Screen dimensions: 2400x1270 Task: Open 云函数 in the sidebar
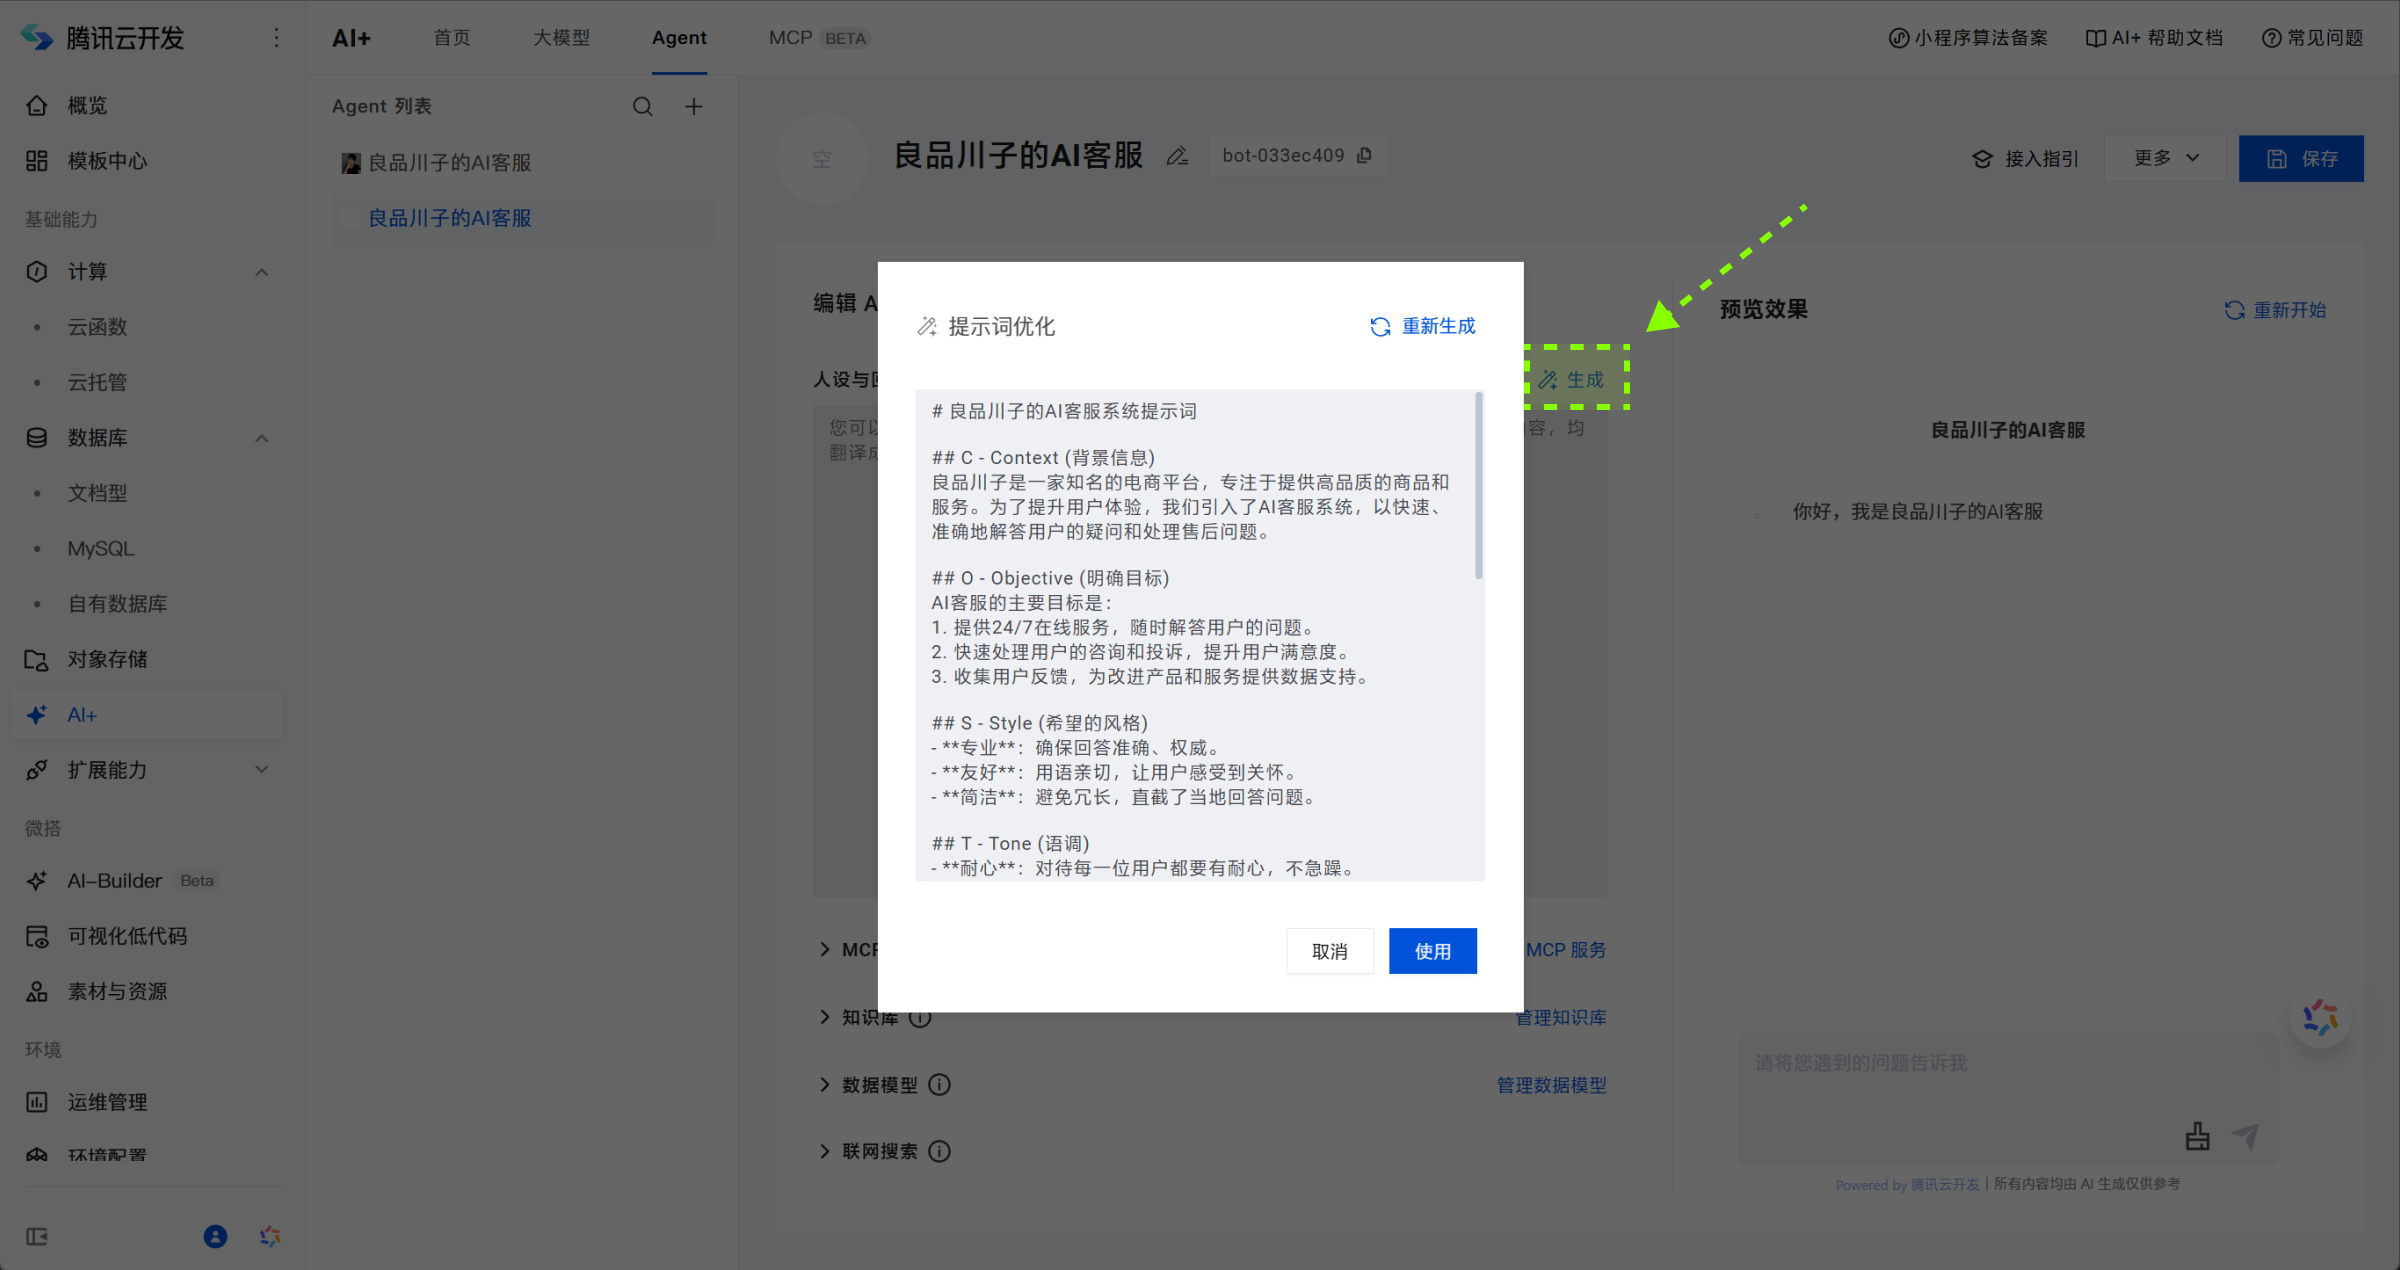coord(97,327)
